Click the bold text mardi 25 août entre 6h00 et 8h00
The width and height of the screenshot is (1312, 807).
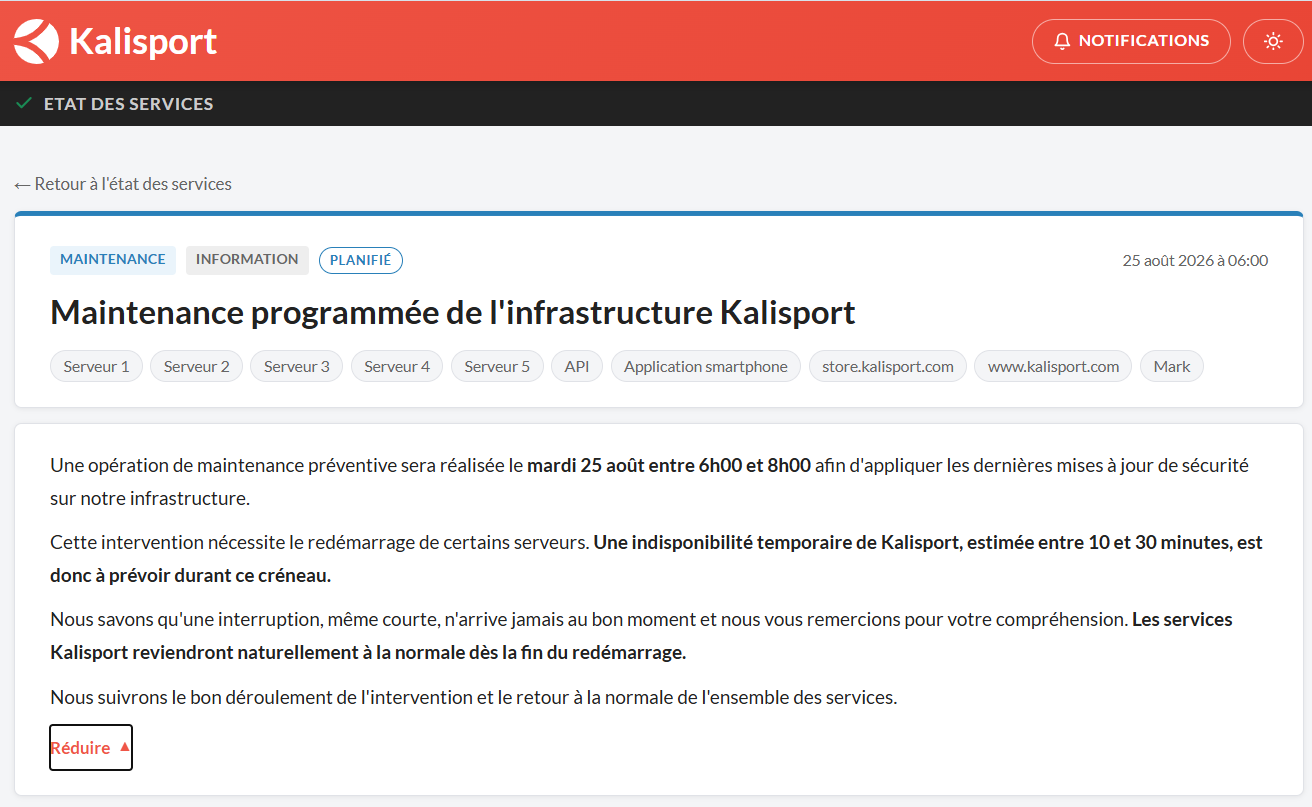[x=669, y=466]
